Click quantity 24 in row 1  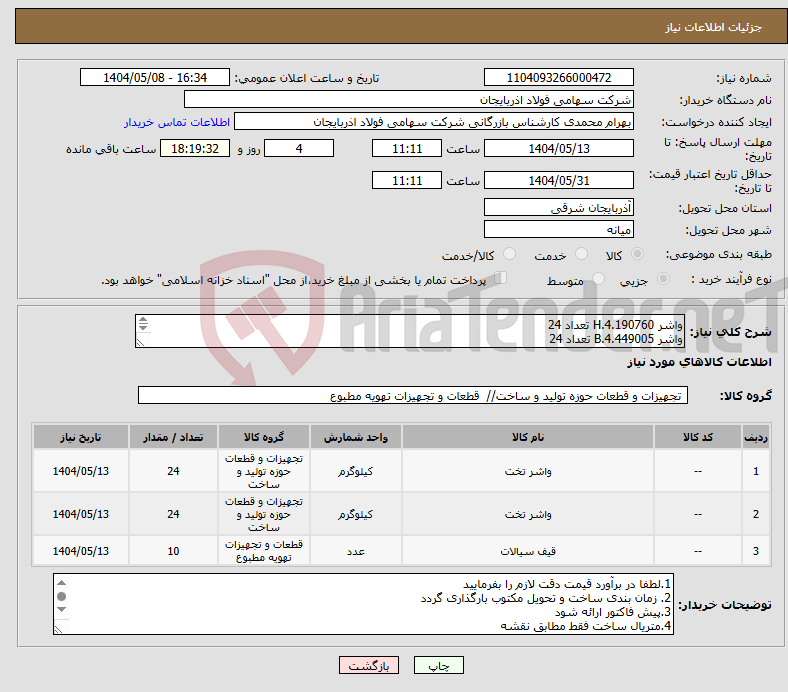173,471
